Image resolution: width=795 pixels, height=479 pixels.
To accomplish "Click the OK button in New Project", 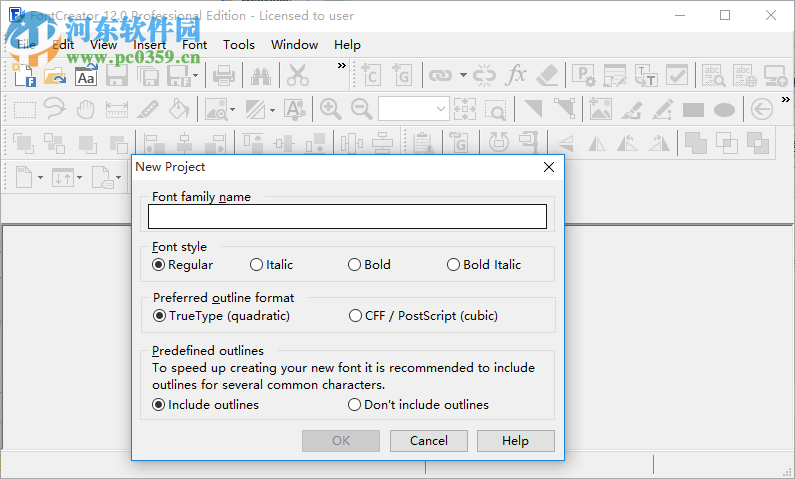I will tap(341, 441).
